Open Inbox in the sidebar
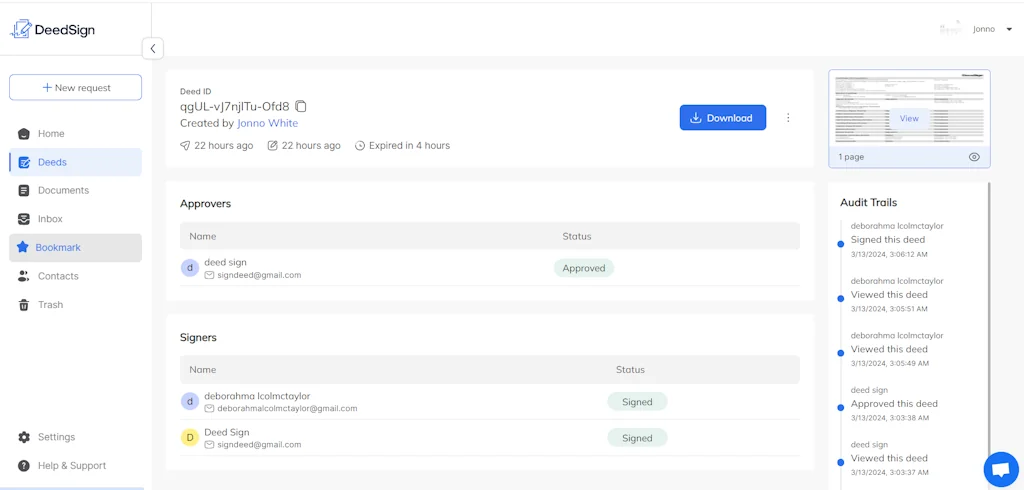1024x490 pixels. click(x=76, y=219)
